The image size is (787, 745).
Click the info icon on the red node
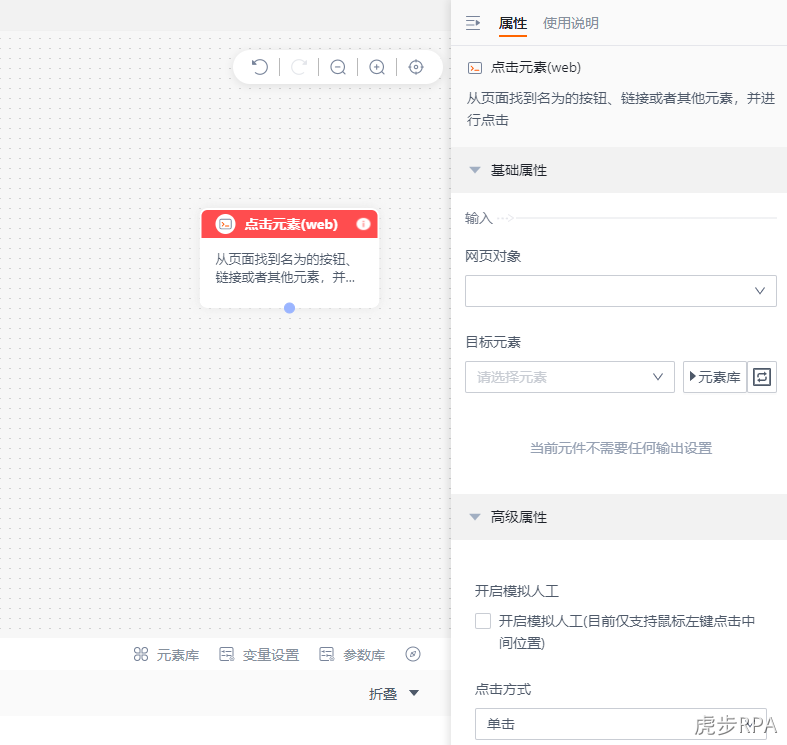click(x=363, y=224)
